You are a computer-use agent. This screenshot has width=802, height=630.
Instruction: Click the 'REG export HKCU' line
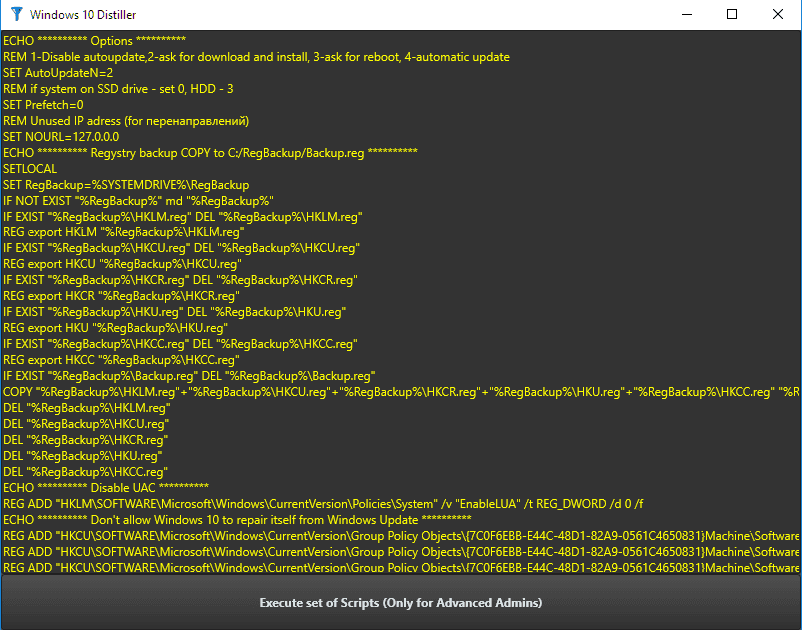click(122, 264)
